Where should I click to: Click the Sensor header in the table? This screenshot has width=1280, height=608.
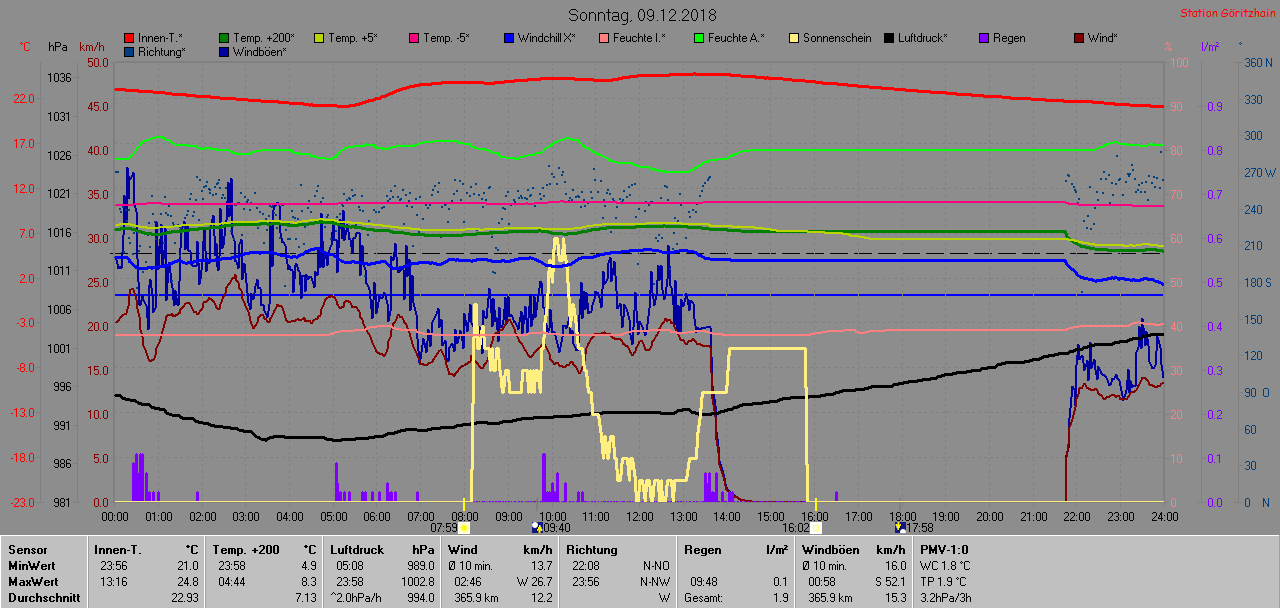click(28, 550)
